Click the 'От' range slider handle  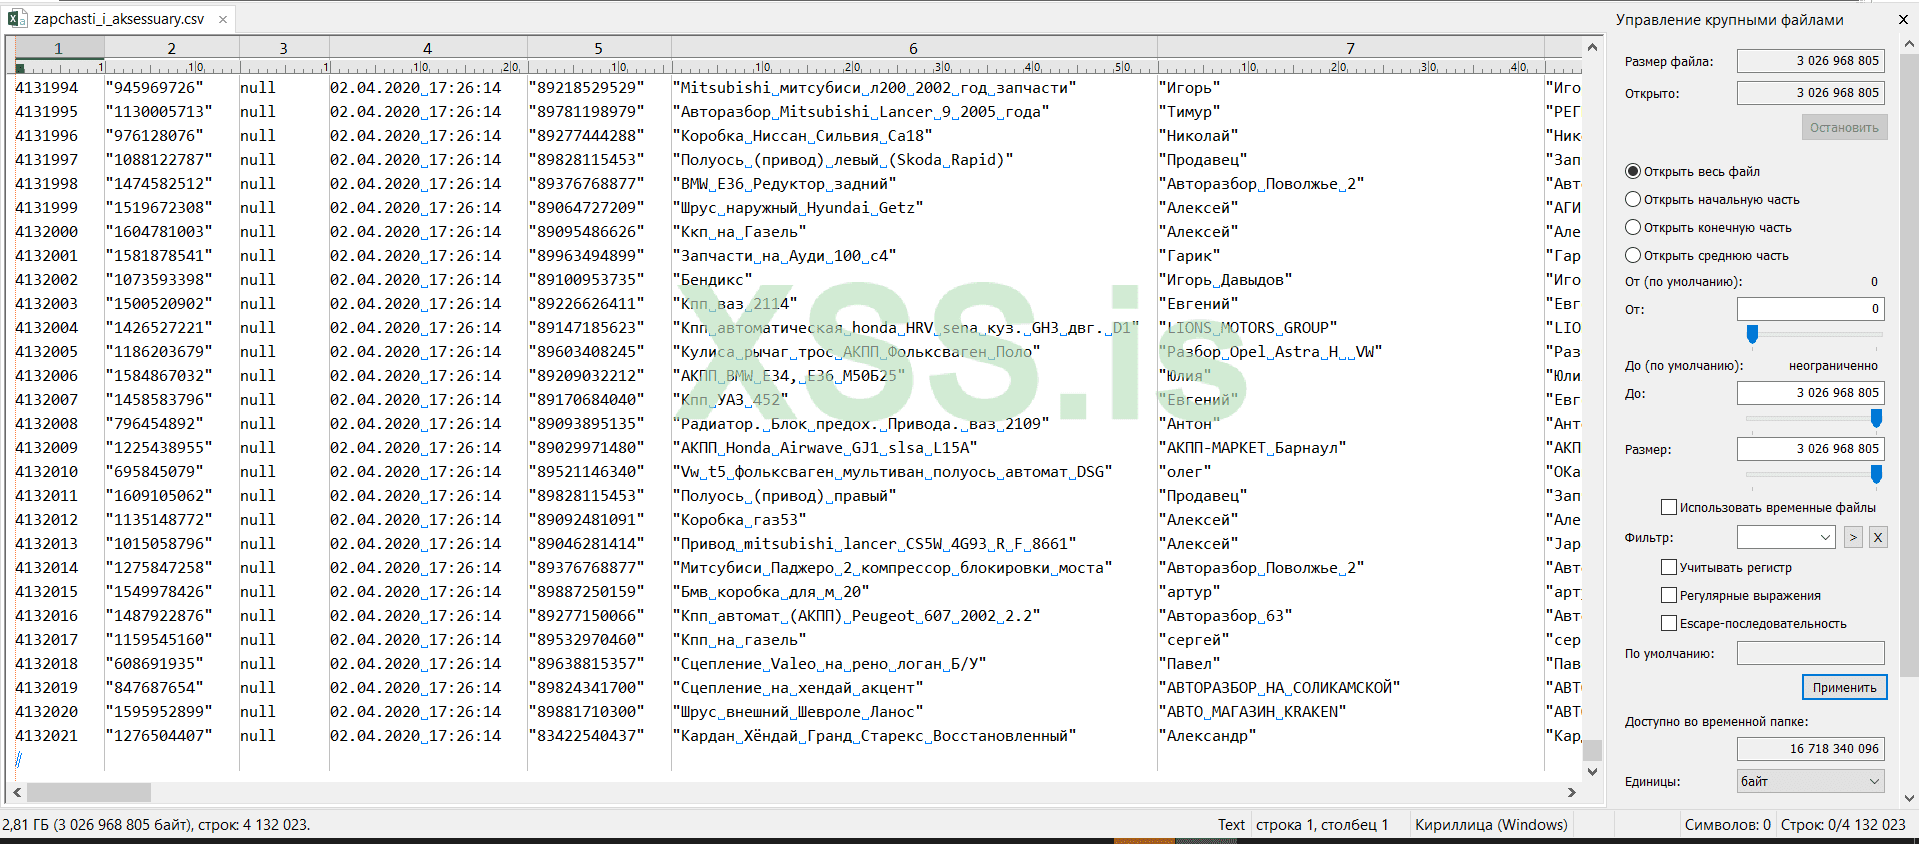[x=1752, y=334]
